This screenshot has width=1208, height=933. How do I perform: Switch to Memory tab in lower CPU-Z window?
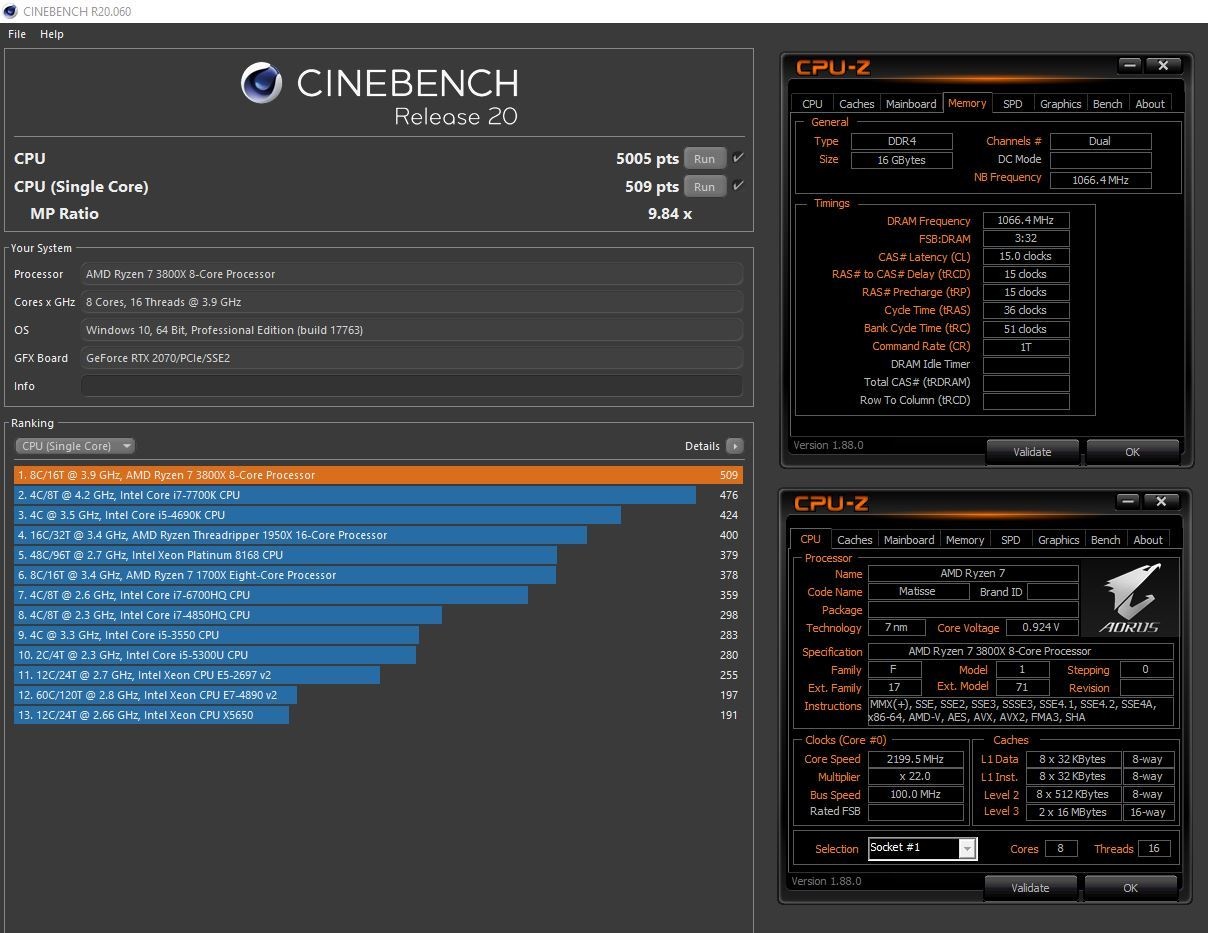coord(965,540)
